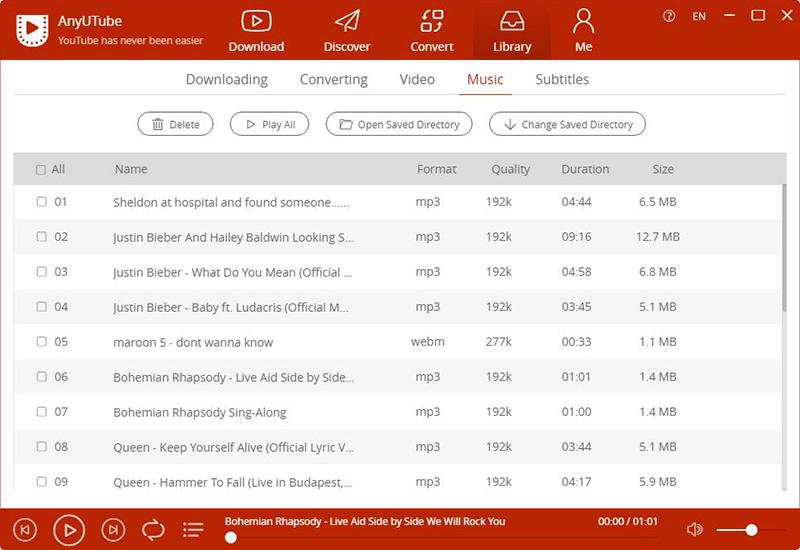This screenshot has height=550, width=800.
Task: Check the box for track 06
Action: [42, 377]
